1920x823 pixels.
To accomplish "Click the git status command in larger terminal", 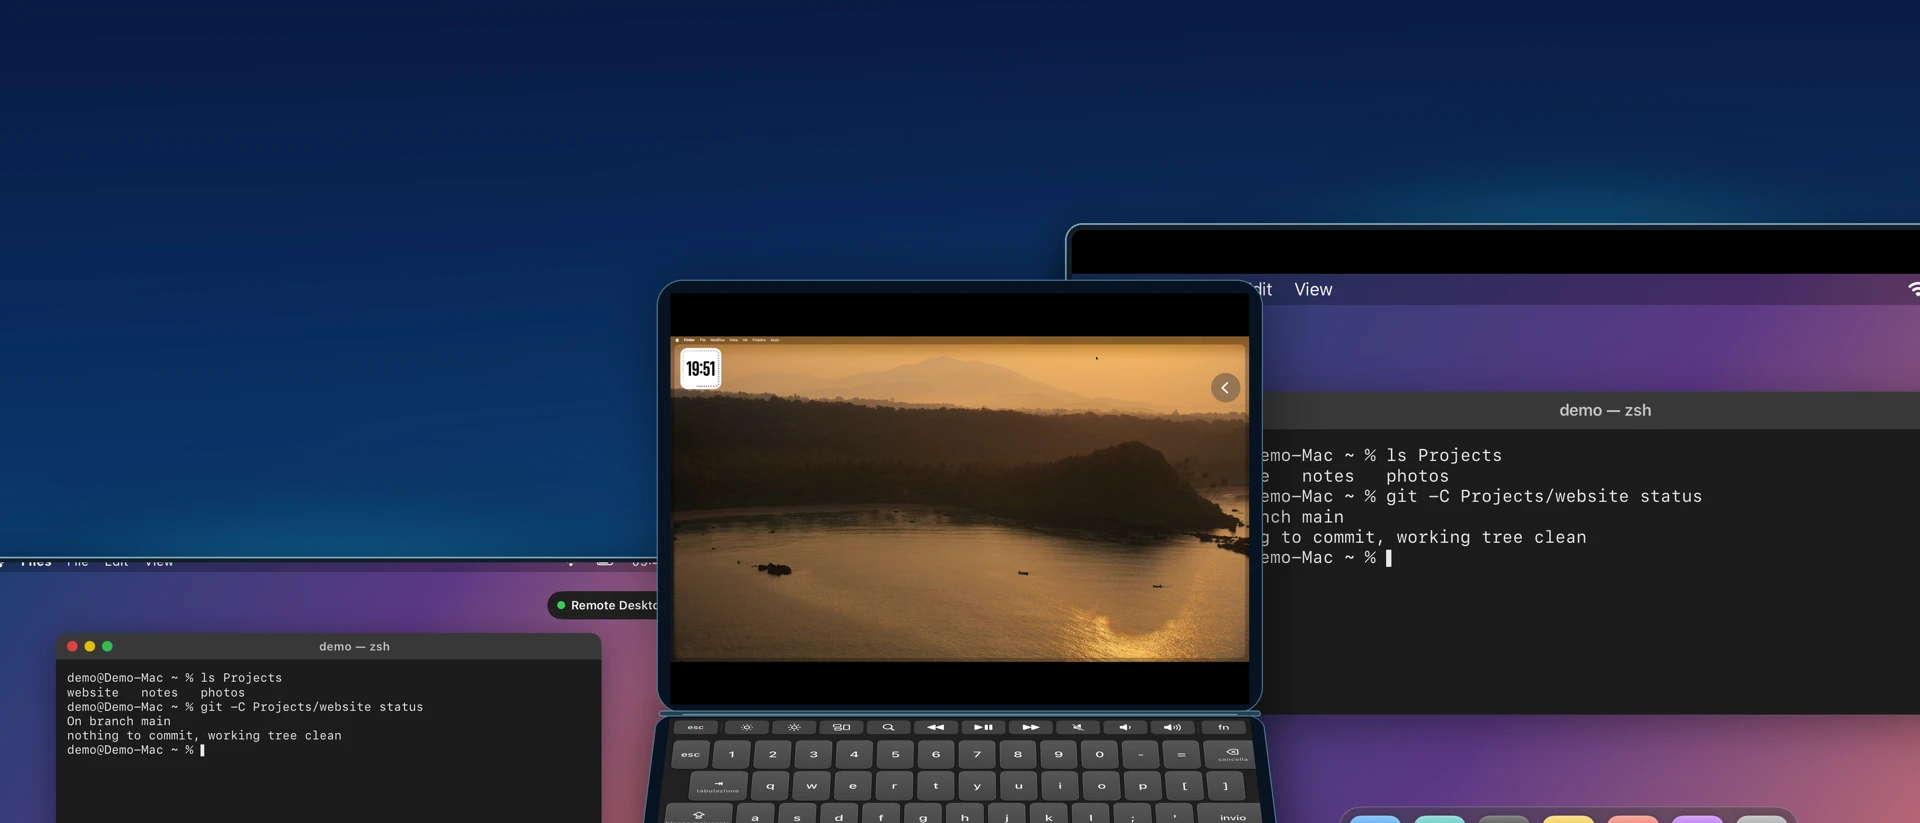I will (1544, 496).
